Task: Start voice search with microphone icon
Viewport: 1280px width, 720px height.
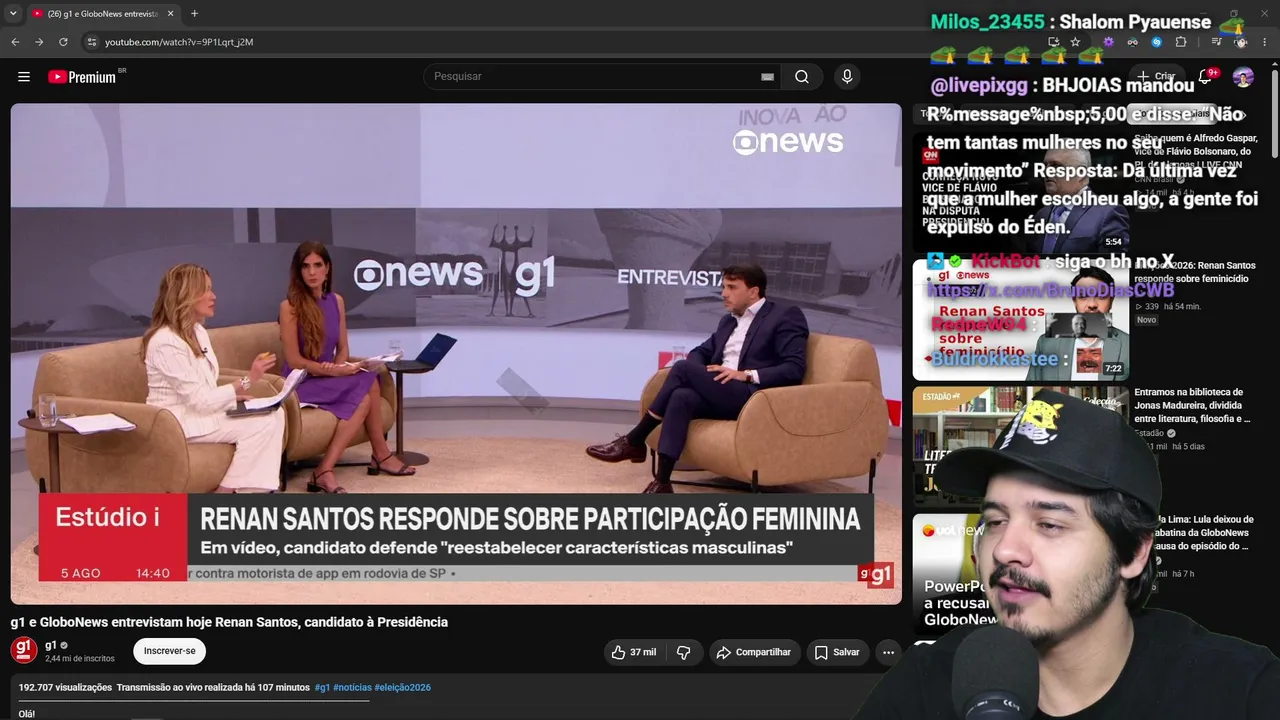Action: (x=847, y=77)
